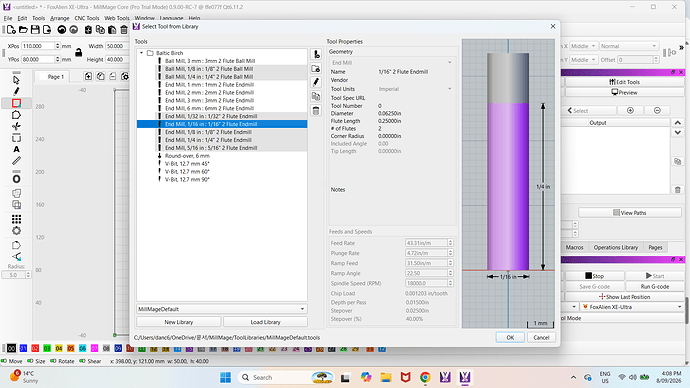The width and height of the screenshot is (690, 388).
Task: Confirm tool selection with OK button
Action: (x=510, y=337)
